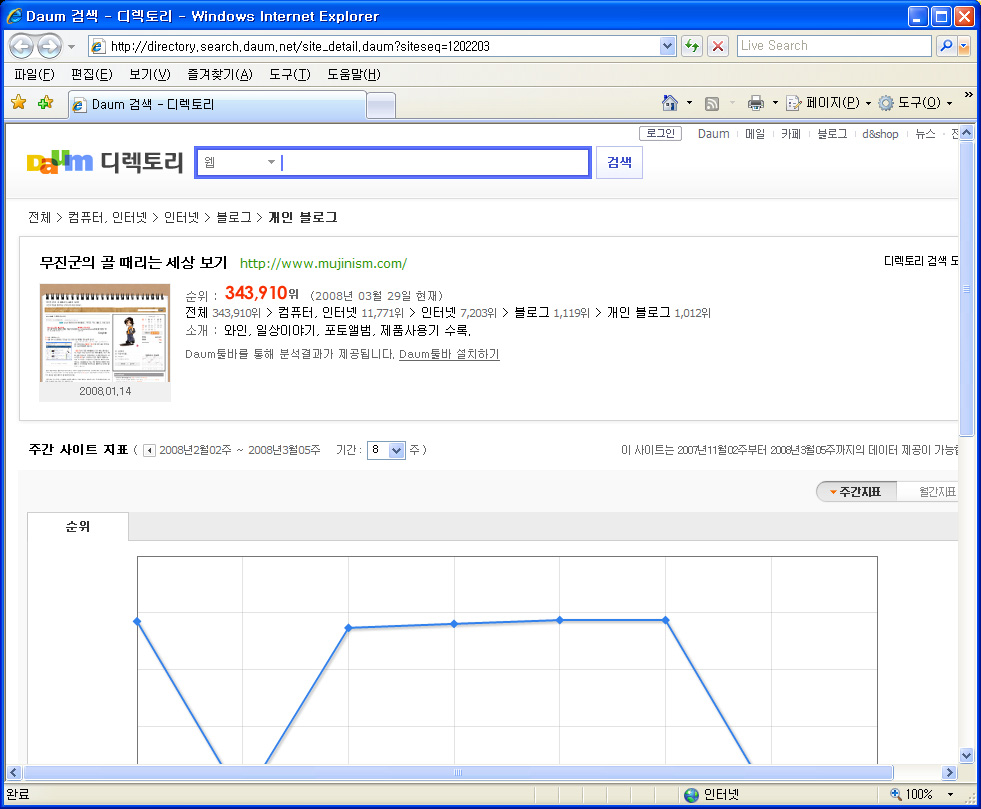Click the horizontal scrollbar right arrow
The width and height of the screenshot is (981, 809).
pos(950,773)
